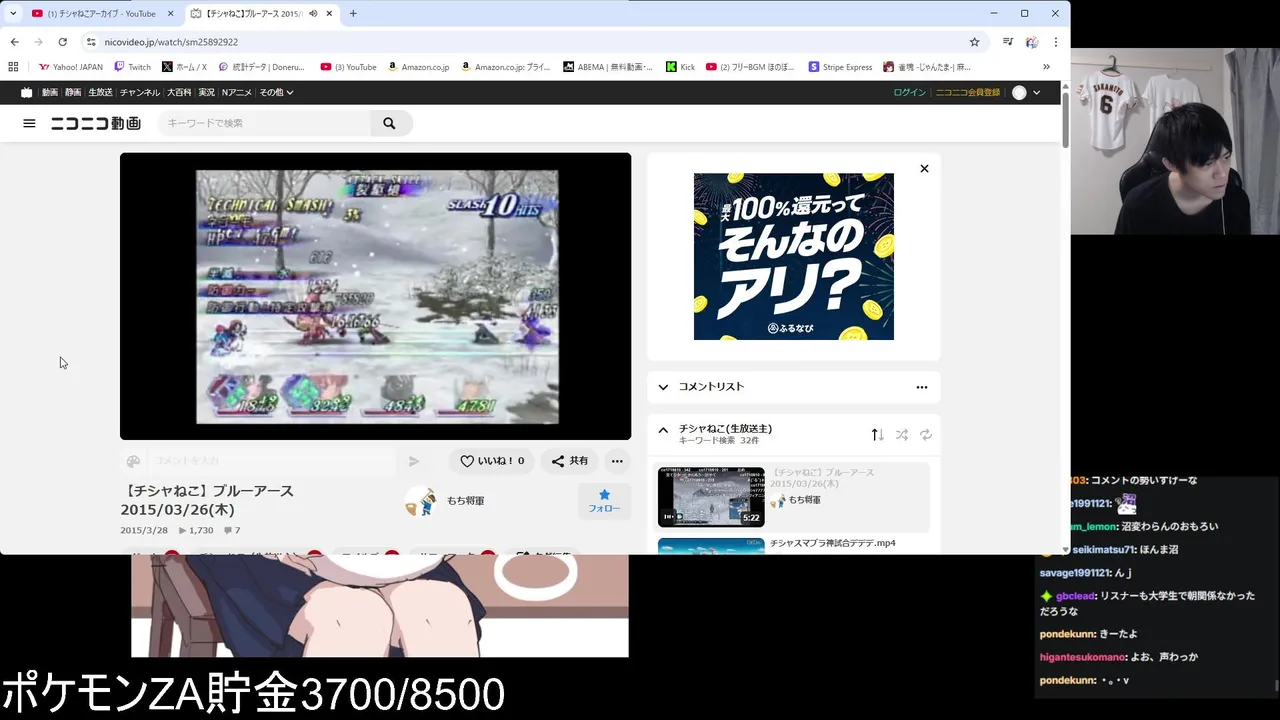Open the video more options menu
This screenshot has width=1280, height=720.
click(x=617, y=461)
